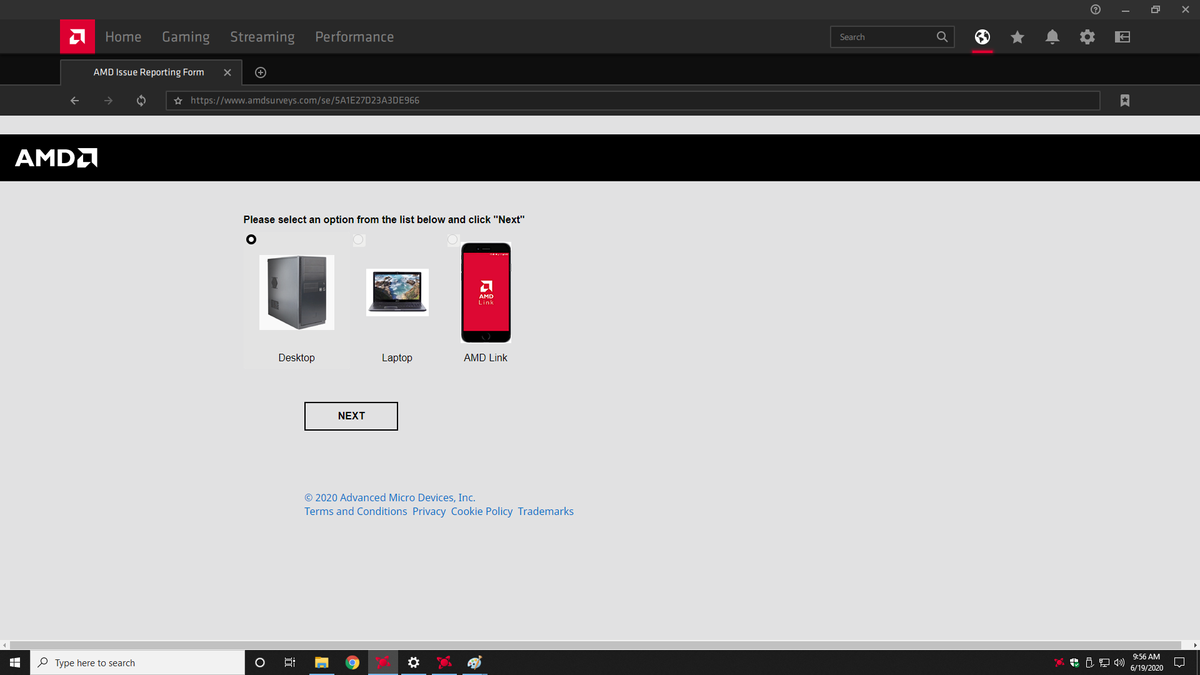Reload the survey page with the refresh icon
This screenshot has width=1200, height=675.
click(141, 100)
